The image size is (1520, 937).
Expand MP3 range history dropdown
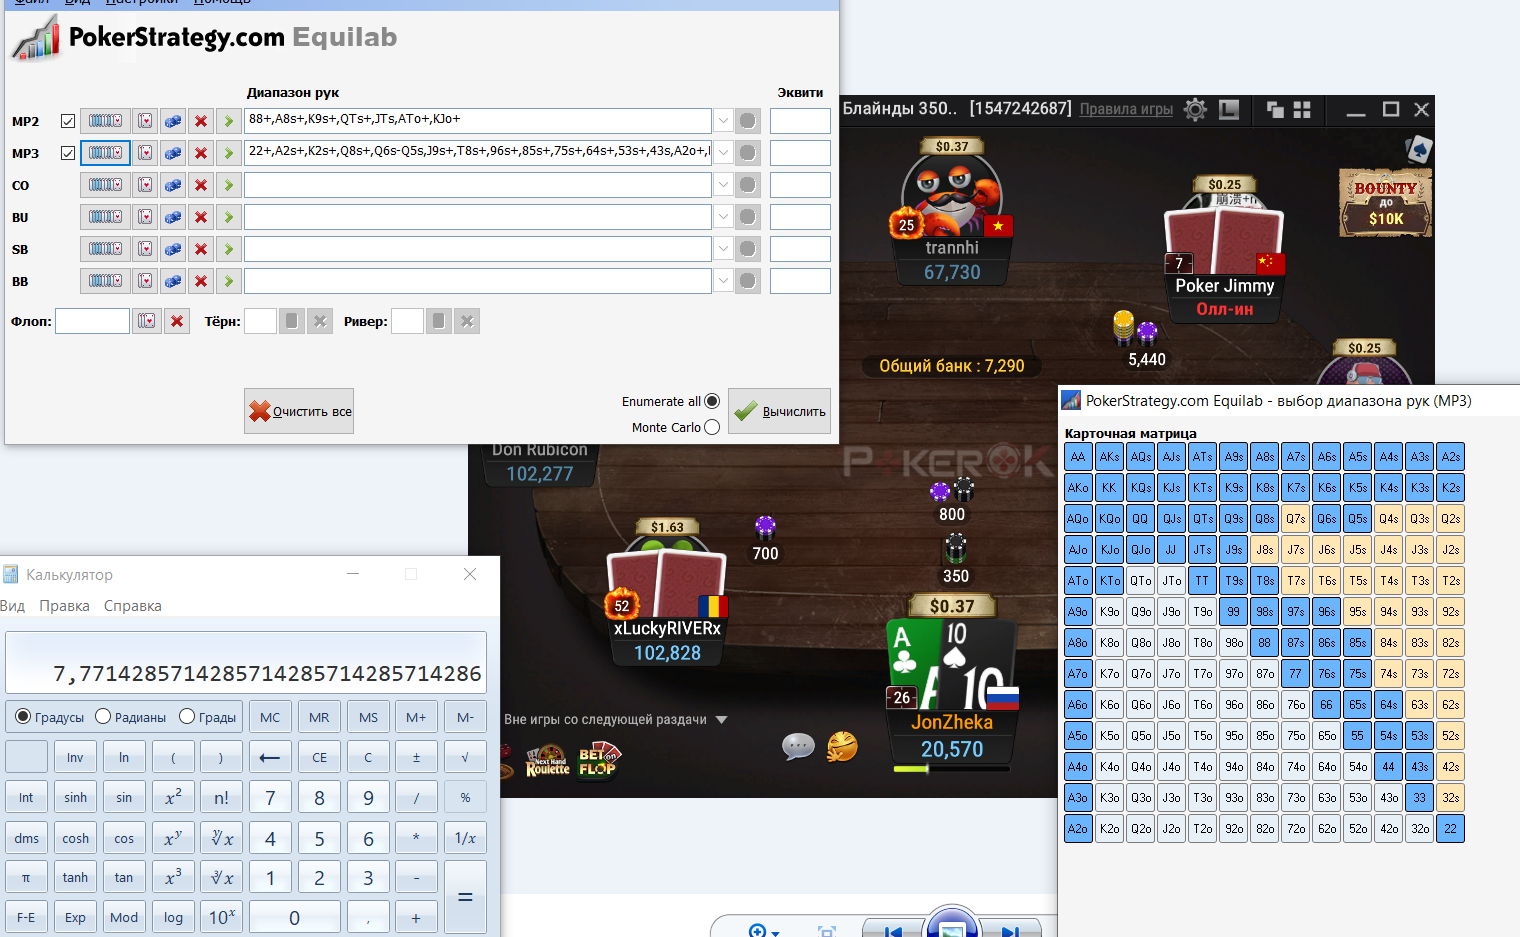coord(723,153)
